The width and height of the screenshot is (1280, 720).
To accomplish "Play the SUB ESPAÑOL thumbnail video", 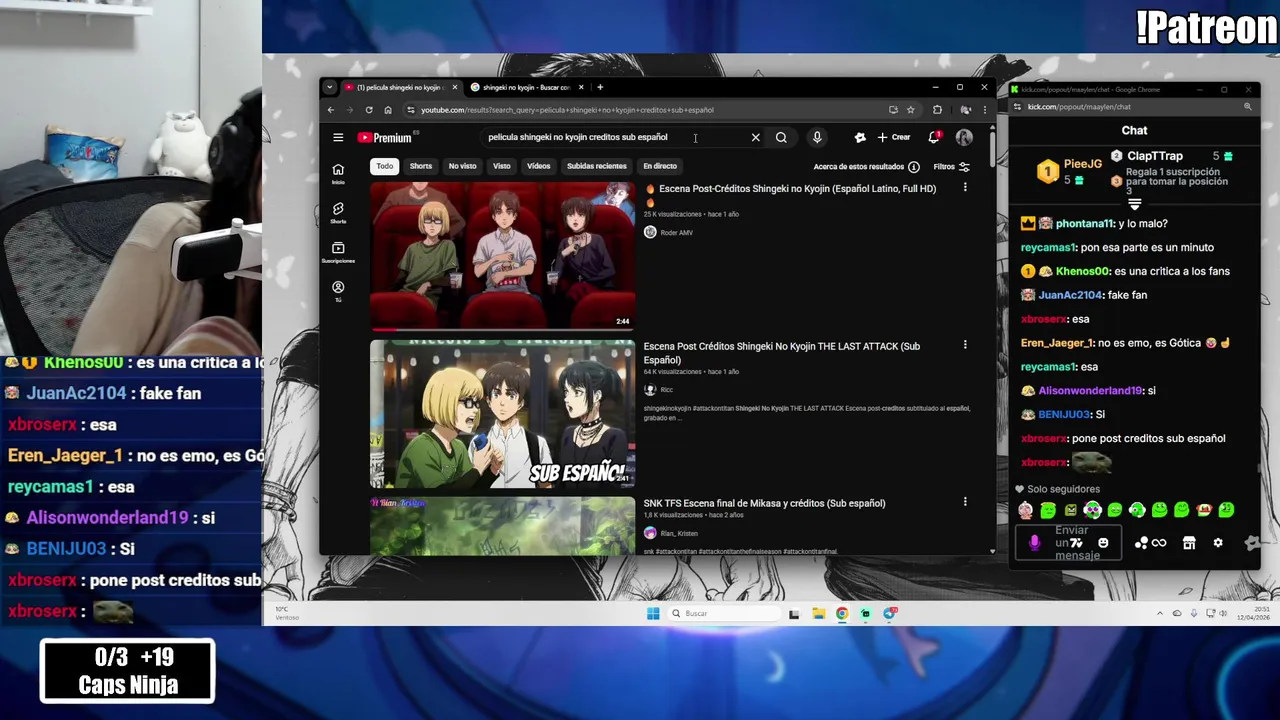I will click(x=502, y=414).
